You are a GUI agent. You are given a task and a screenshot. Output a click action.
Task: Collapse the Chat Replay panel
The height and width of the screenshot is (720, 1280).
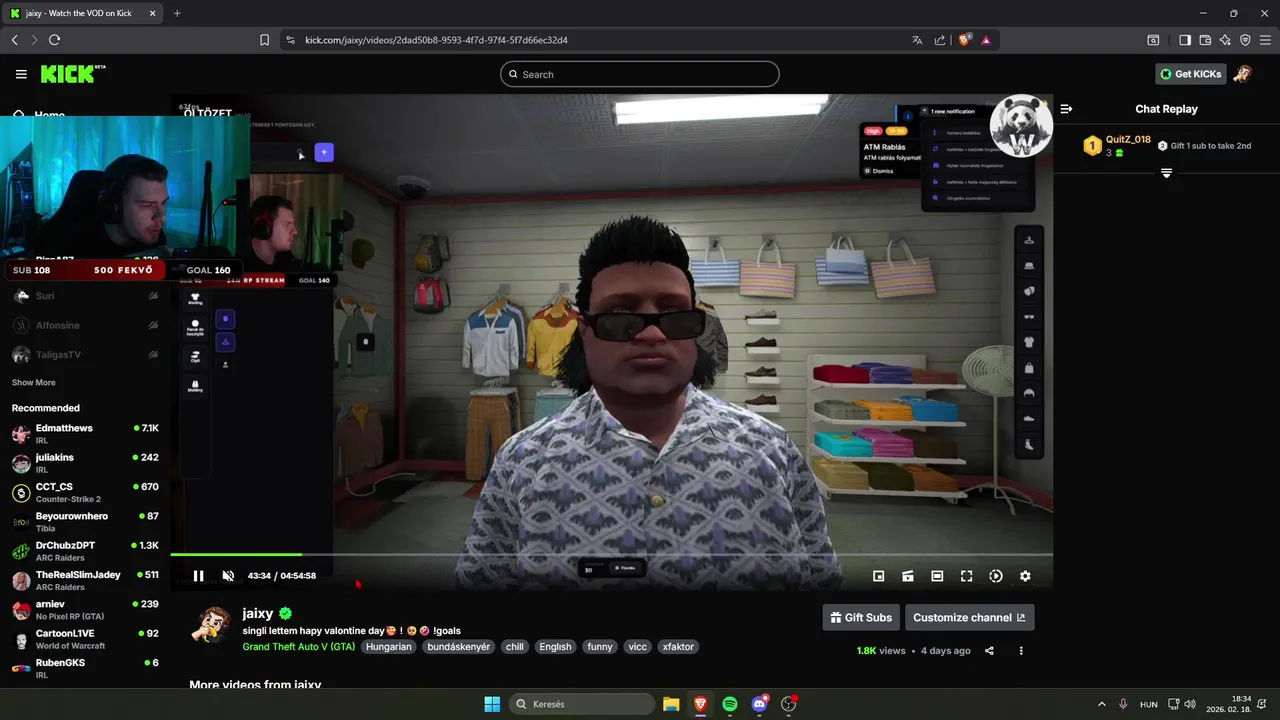1066,109
